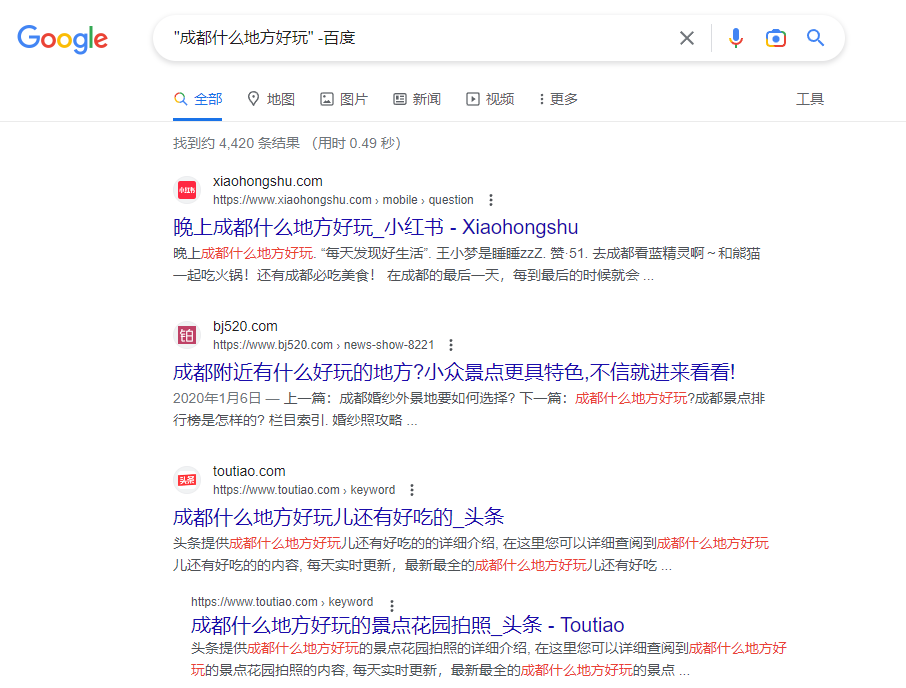906x688 pixels.
Task: Click the 2020年1月6日 date in snippet
Action: (x=217, y=399)
